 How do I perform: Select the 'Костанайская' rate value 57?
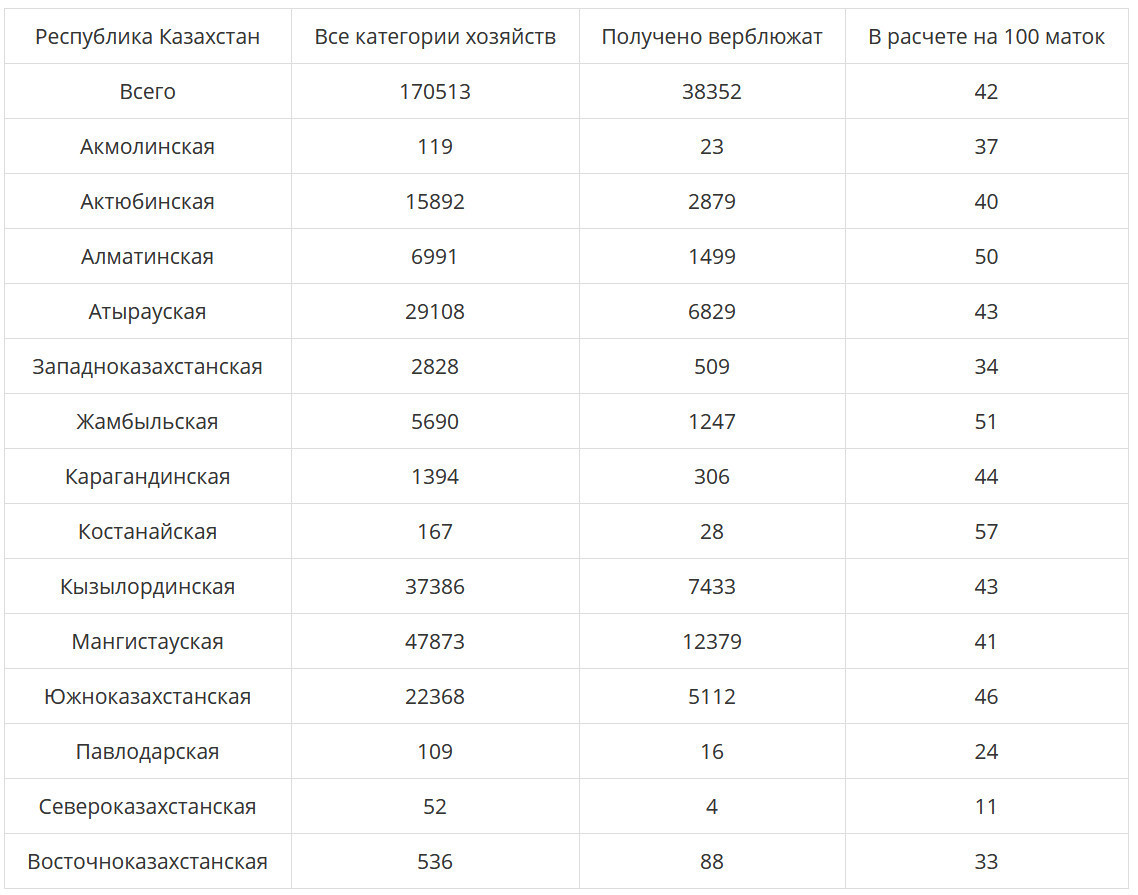click(x=986, y=531)
